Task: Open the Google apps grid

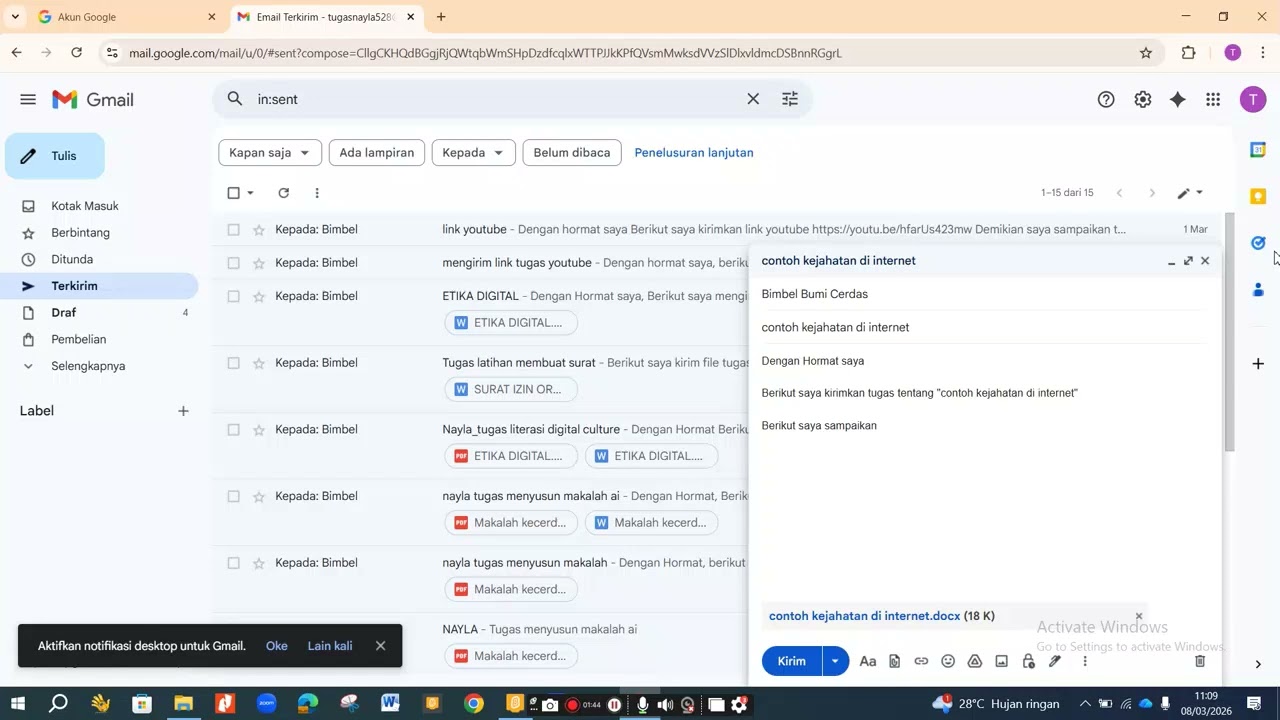Action: click(1213, 99)
